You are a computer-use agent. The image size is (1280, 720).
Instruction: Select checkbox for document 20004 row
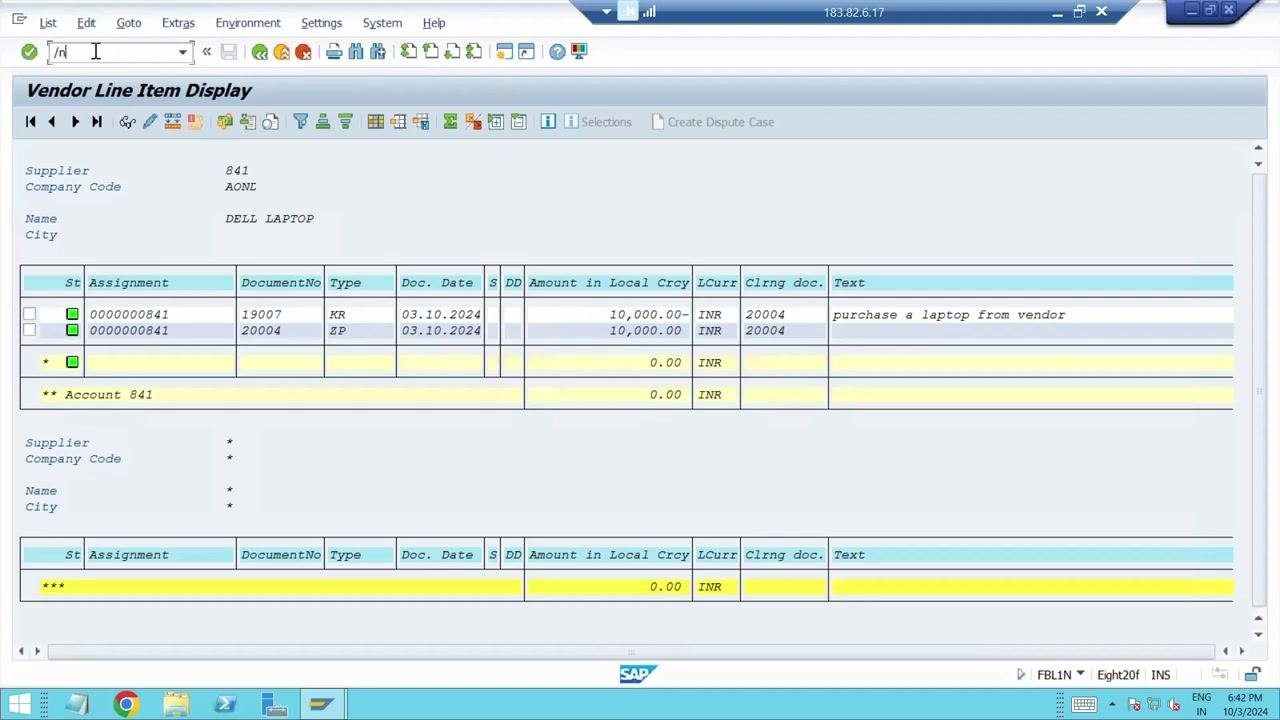pyautogui.click(x=29, y=330)
